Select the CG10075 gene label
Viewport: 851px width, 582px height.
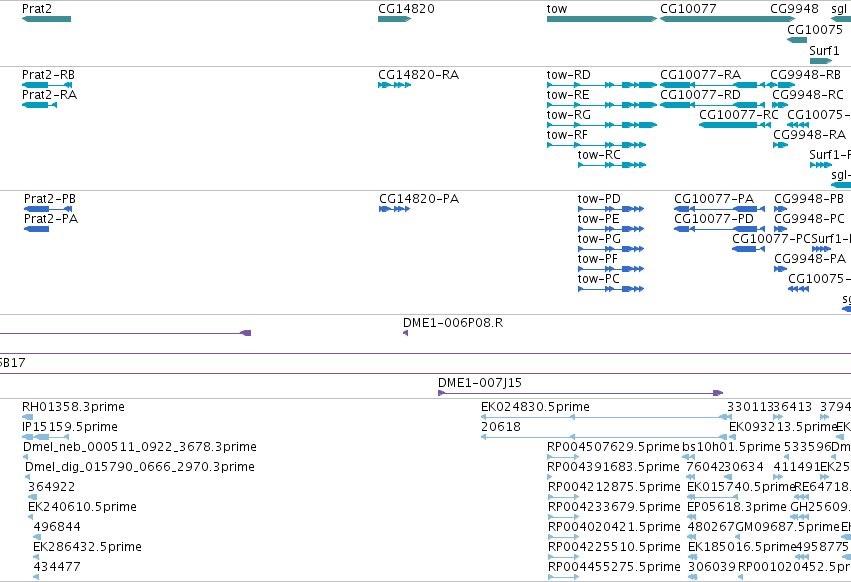pyautogui.click(x=815, y=30)
